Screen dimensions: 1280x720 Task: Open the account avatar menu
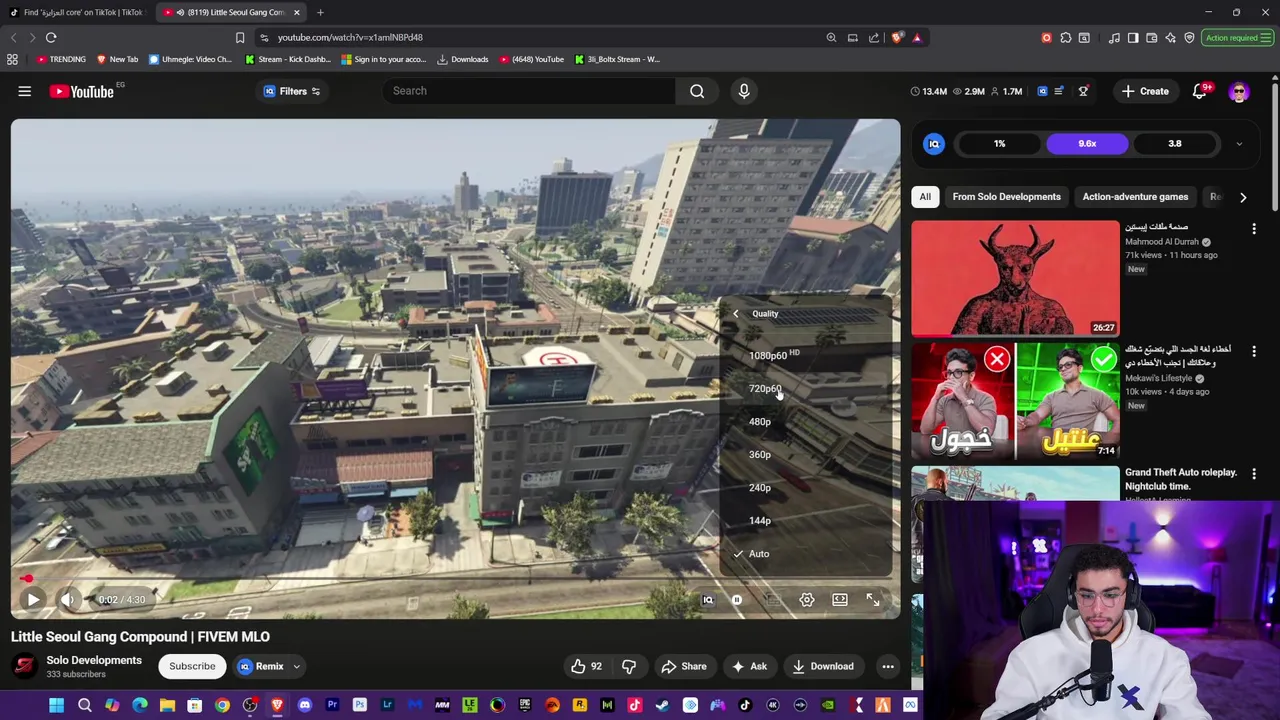click(x=1239, y=91)
